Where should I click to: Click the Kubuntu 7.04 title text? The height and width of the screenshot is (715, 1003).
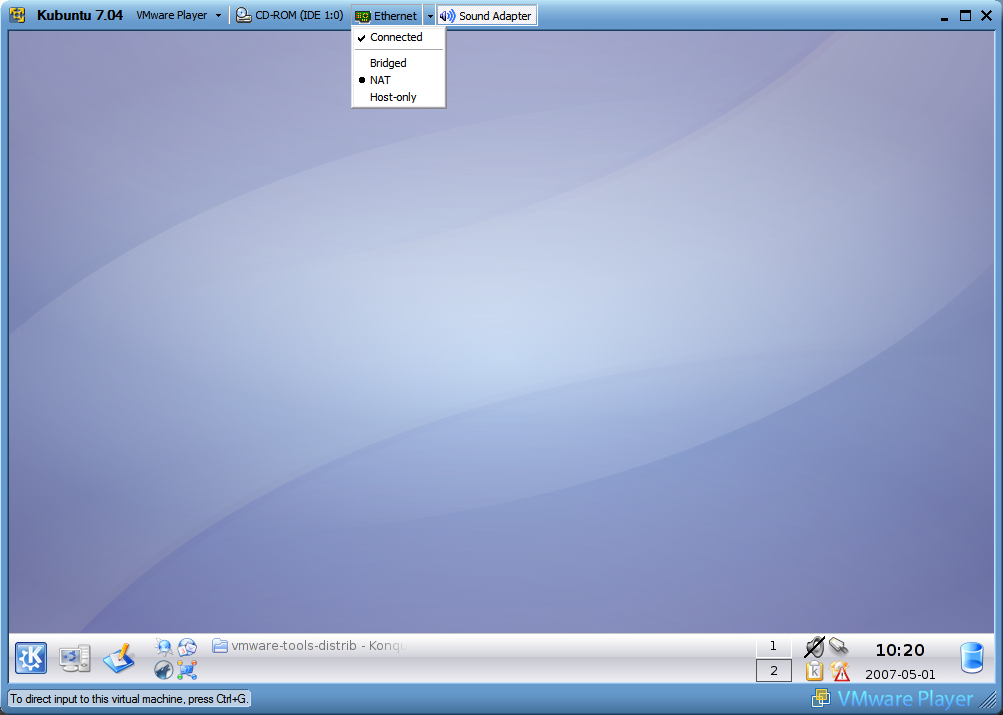79,15
